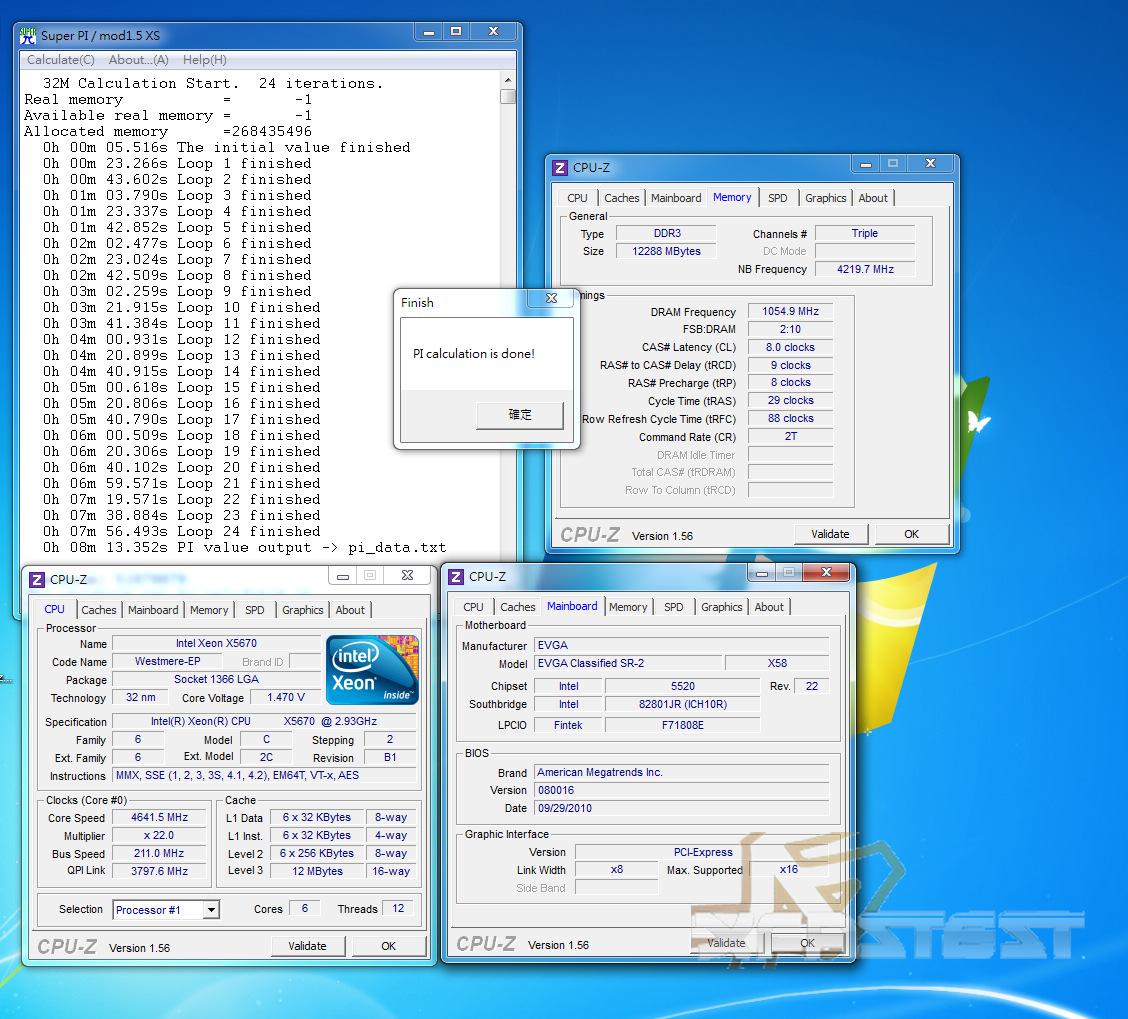The height and width of the screenshot is (1019, 1128).
Task: Switch to SPD tab in EVGA Mainboard window
Action: tap(673, 607)
